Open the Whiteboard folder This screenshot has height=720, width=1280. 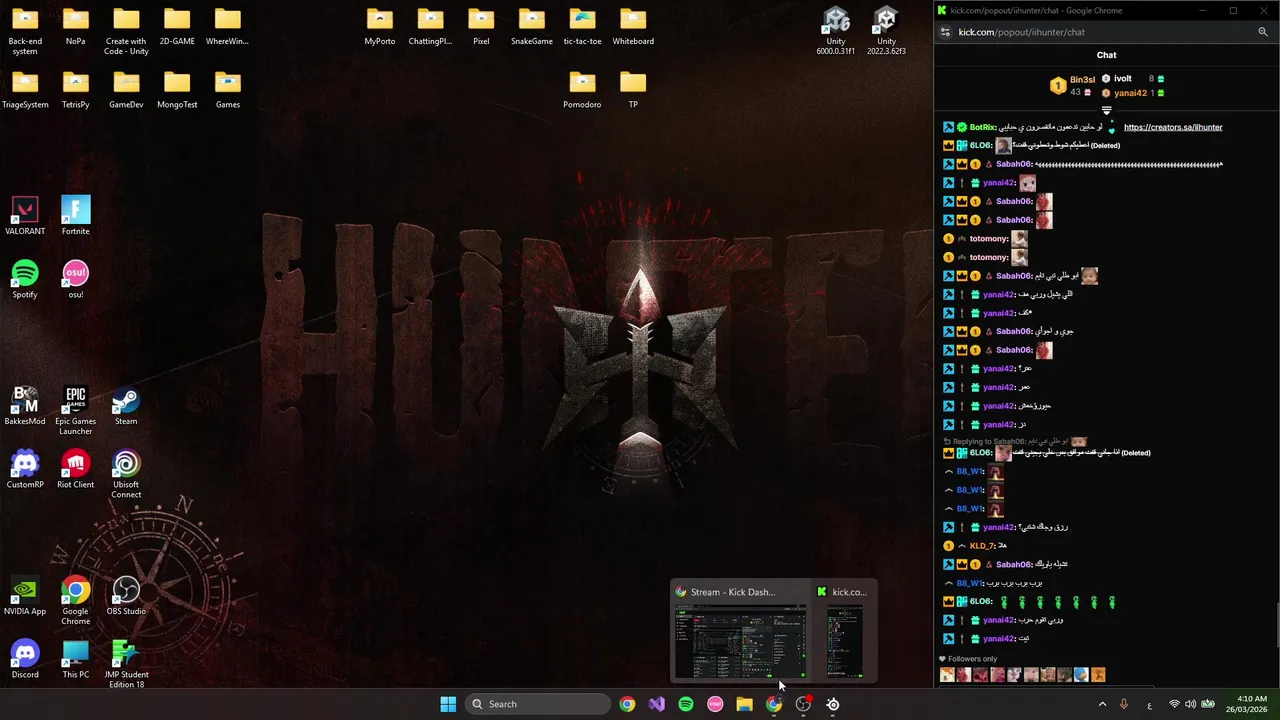(x=633, y=26)
